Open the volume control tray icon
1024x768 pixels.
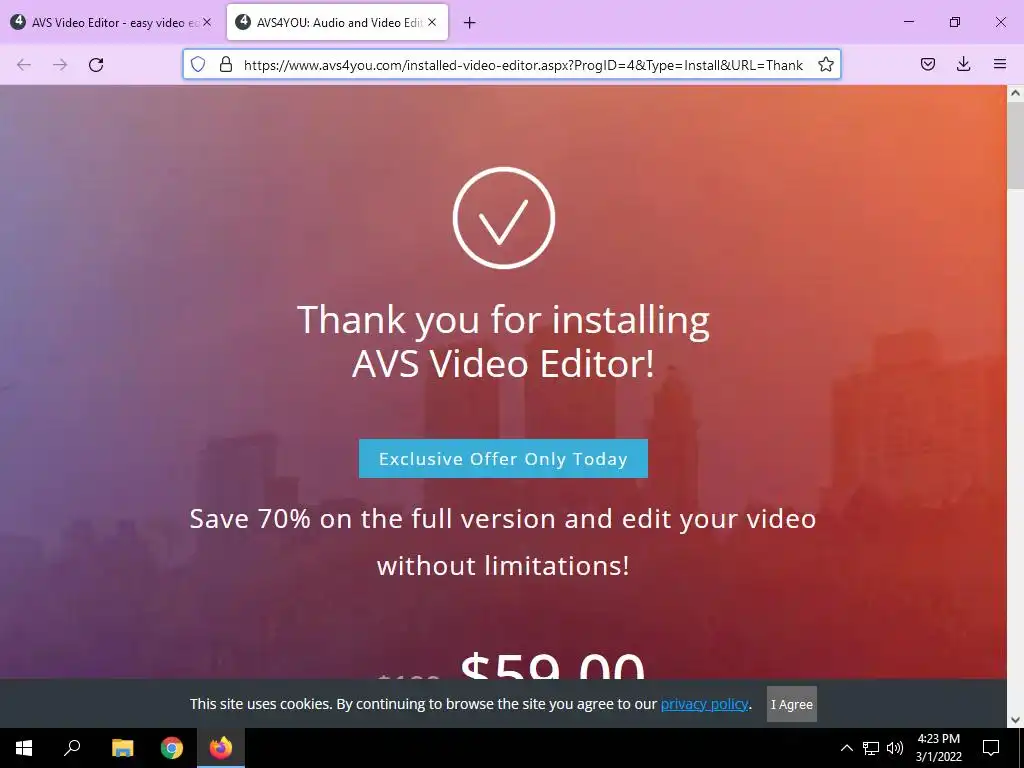click(x=895, y=748)
